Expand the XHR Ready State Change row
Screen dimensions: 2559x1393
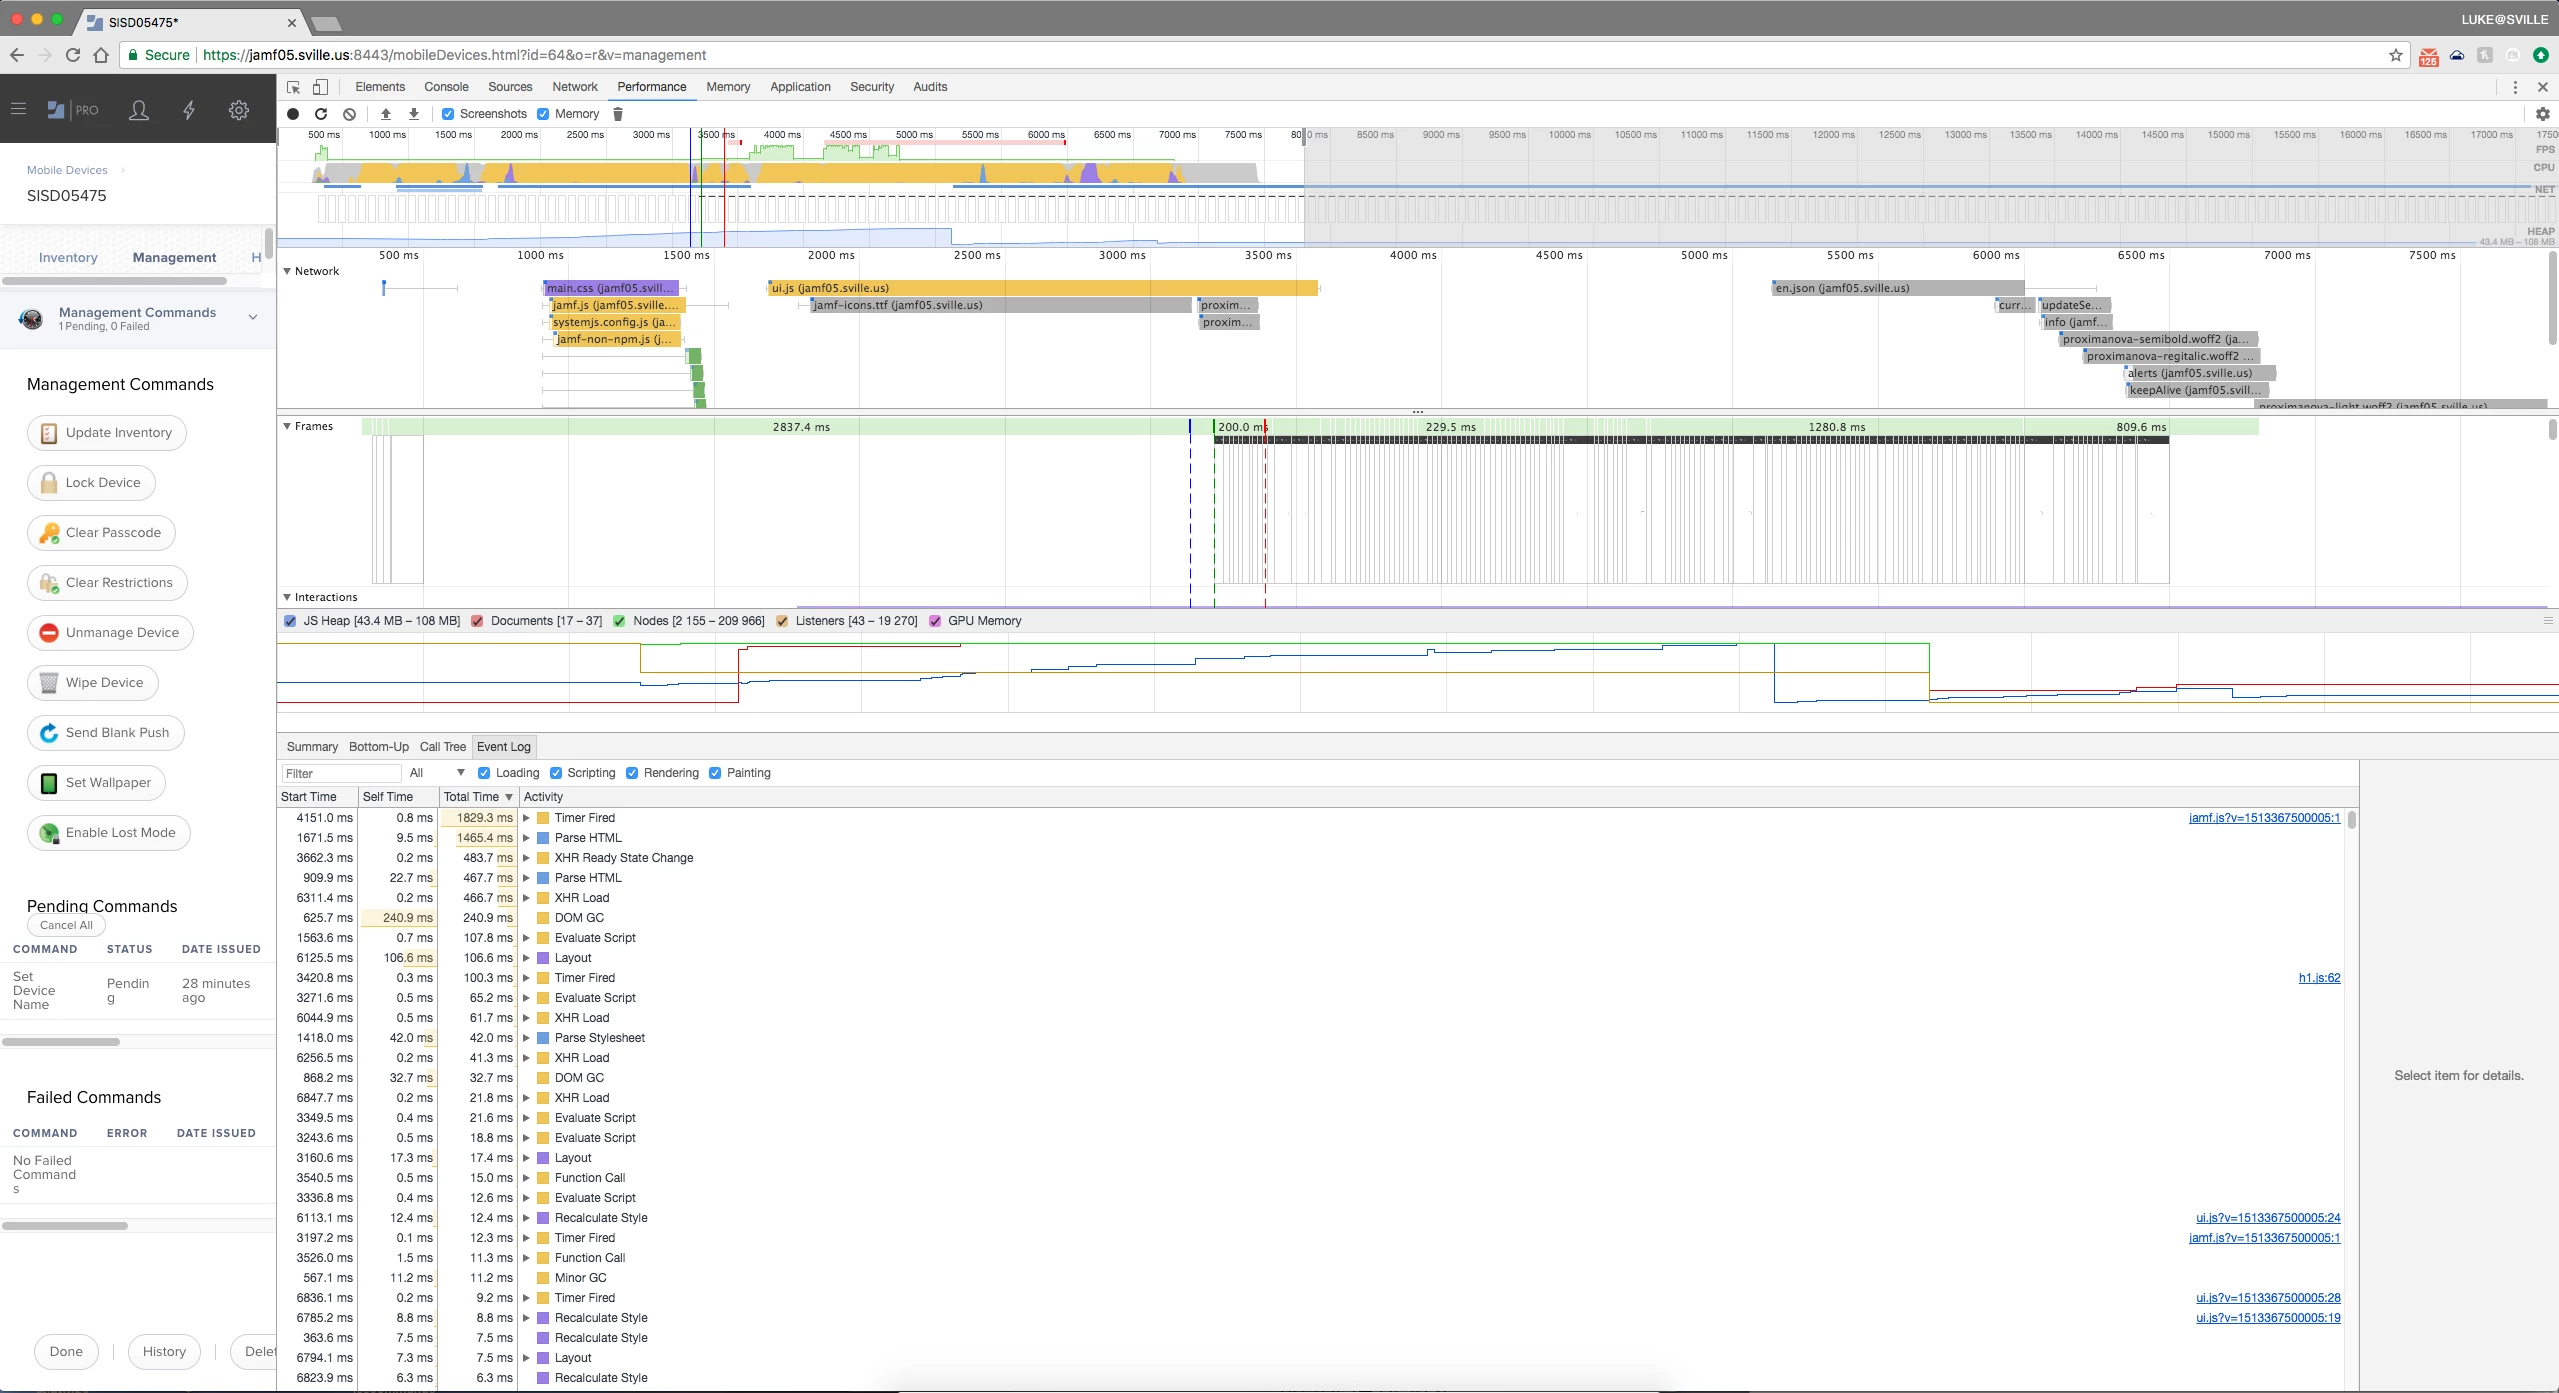point(526,858)
